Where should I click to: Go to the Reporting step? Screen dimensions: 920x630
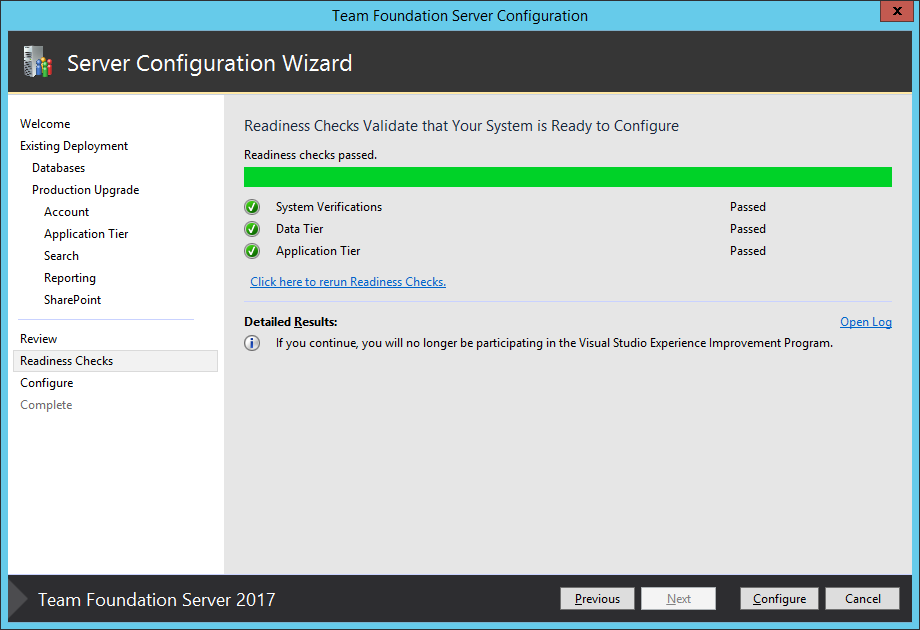pos(70,278)
